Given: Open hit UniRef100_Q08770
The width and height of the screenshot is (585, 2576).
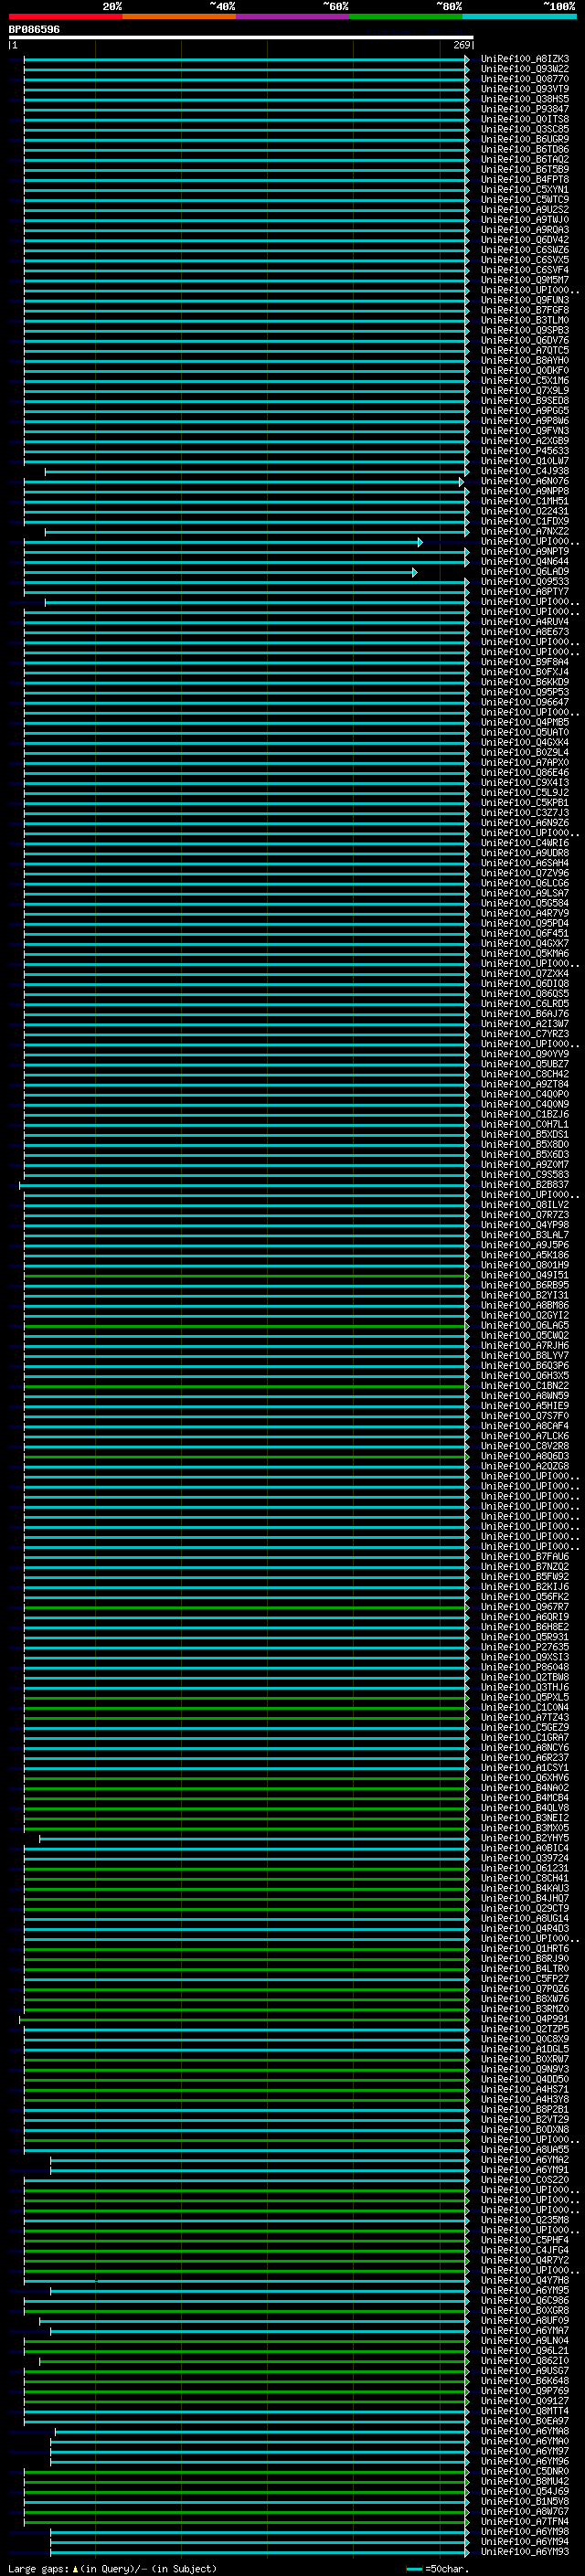Looking at the screenshot, I should click(525, 79).
